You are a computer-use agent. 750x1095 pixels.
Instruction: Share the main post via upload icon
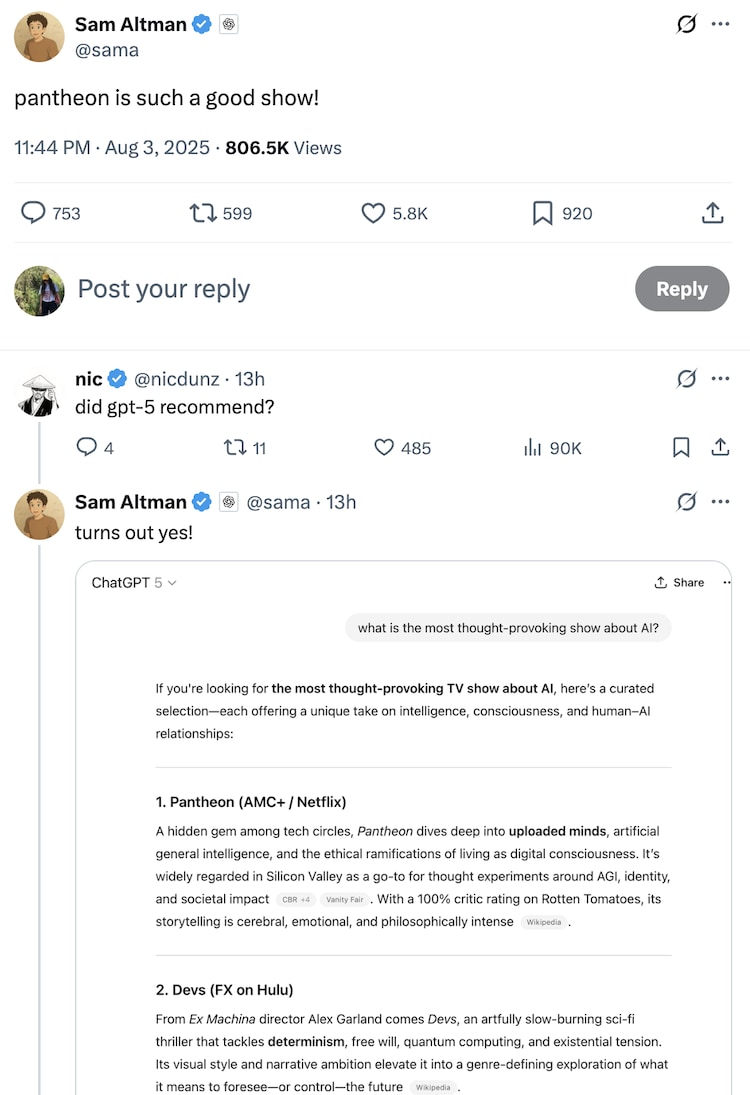click(712, 212)
